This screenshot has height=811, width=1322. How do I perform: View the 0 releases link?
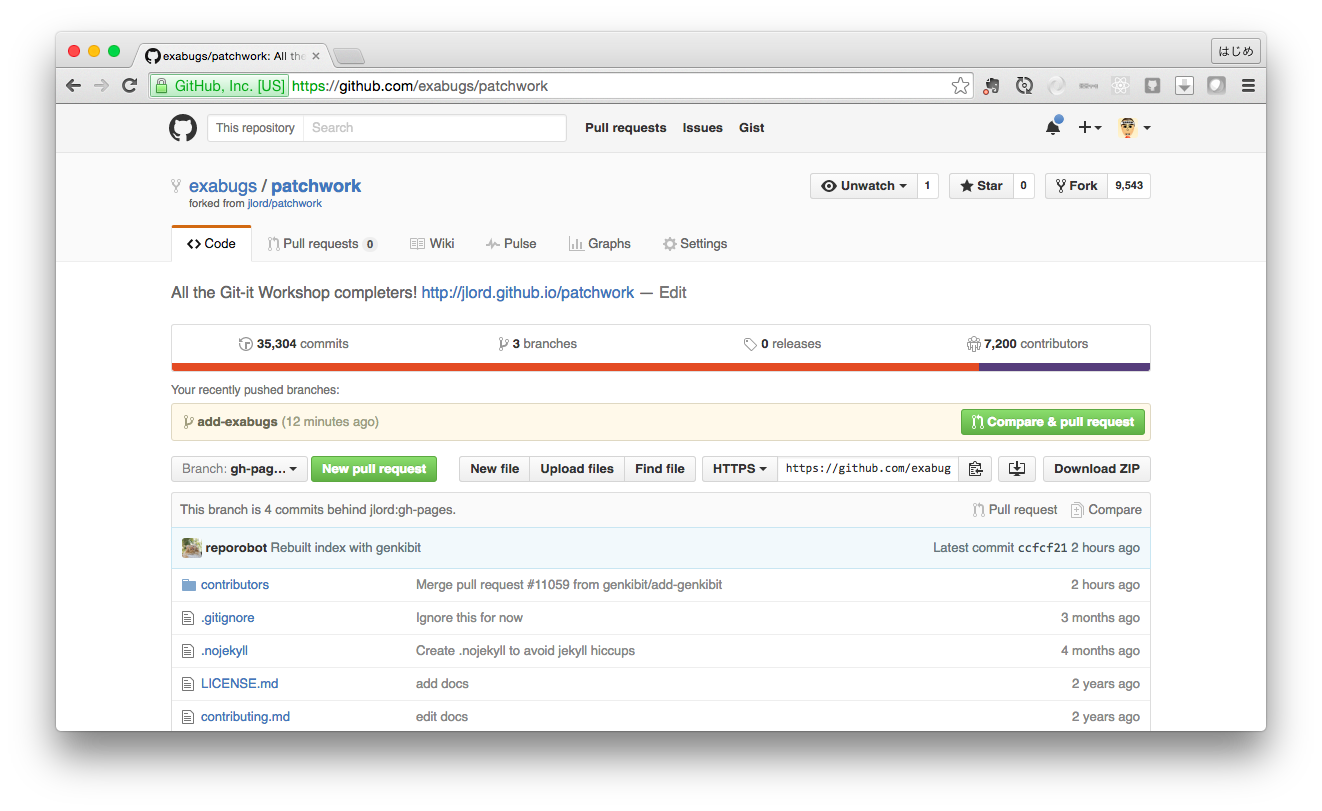(x=782, y=344)
